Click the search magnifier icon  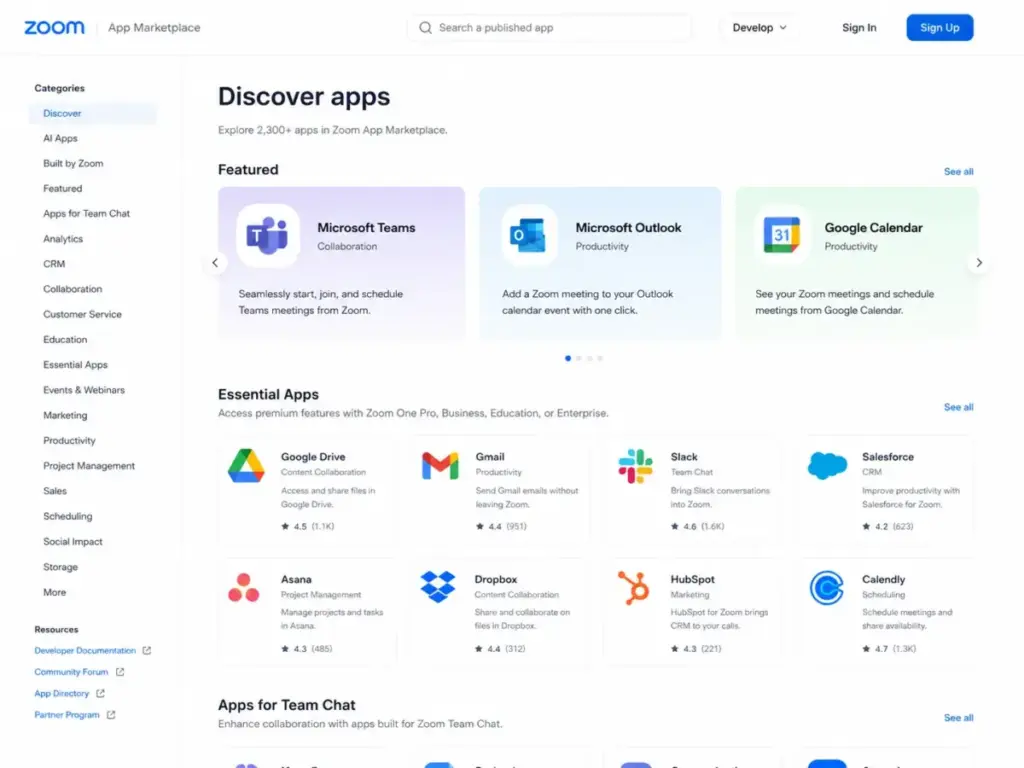[425, 27]
